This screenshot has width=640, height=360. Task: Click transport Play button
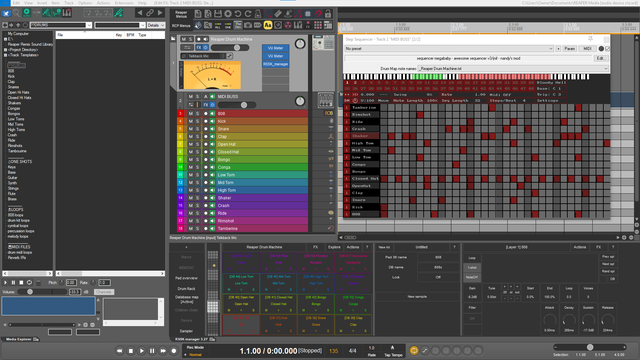141,351
